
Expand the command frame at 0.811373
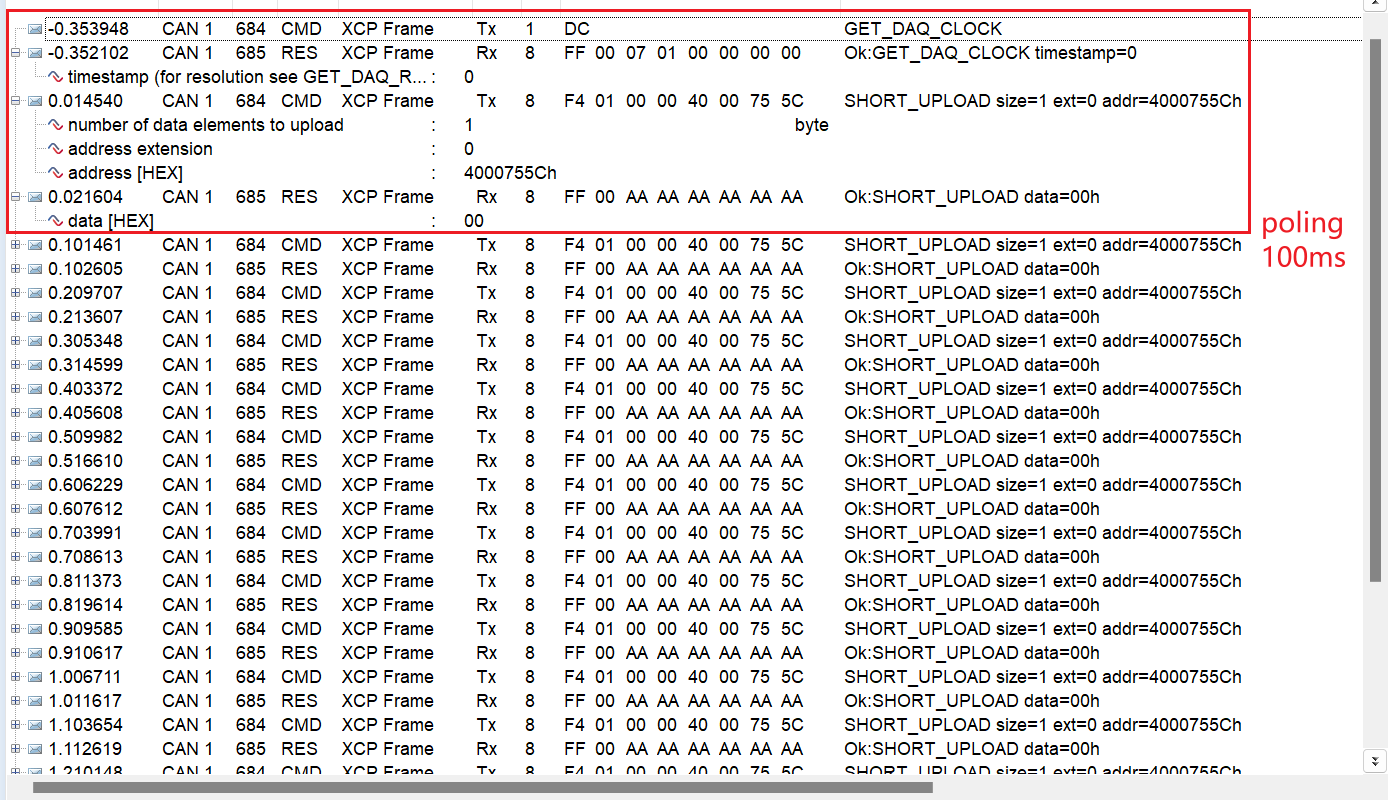15,581
